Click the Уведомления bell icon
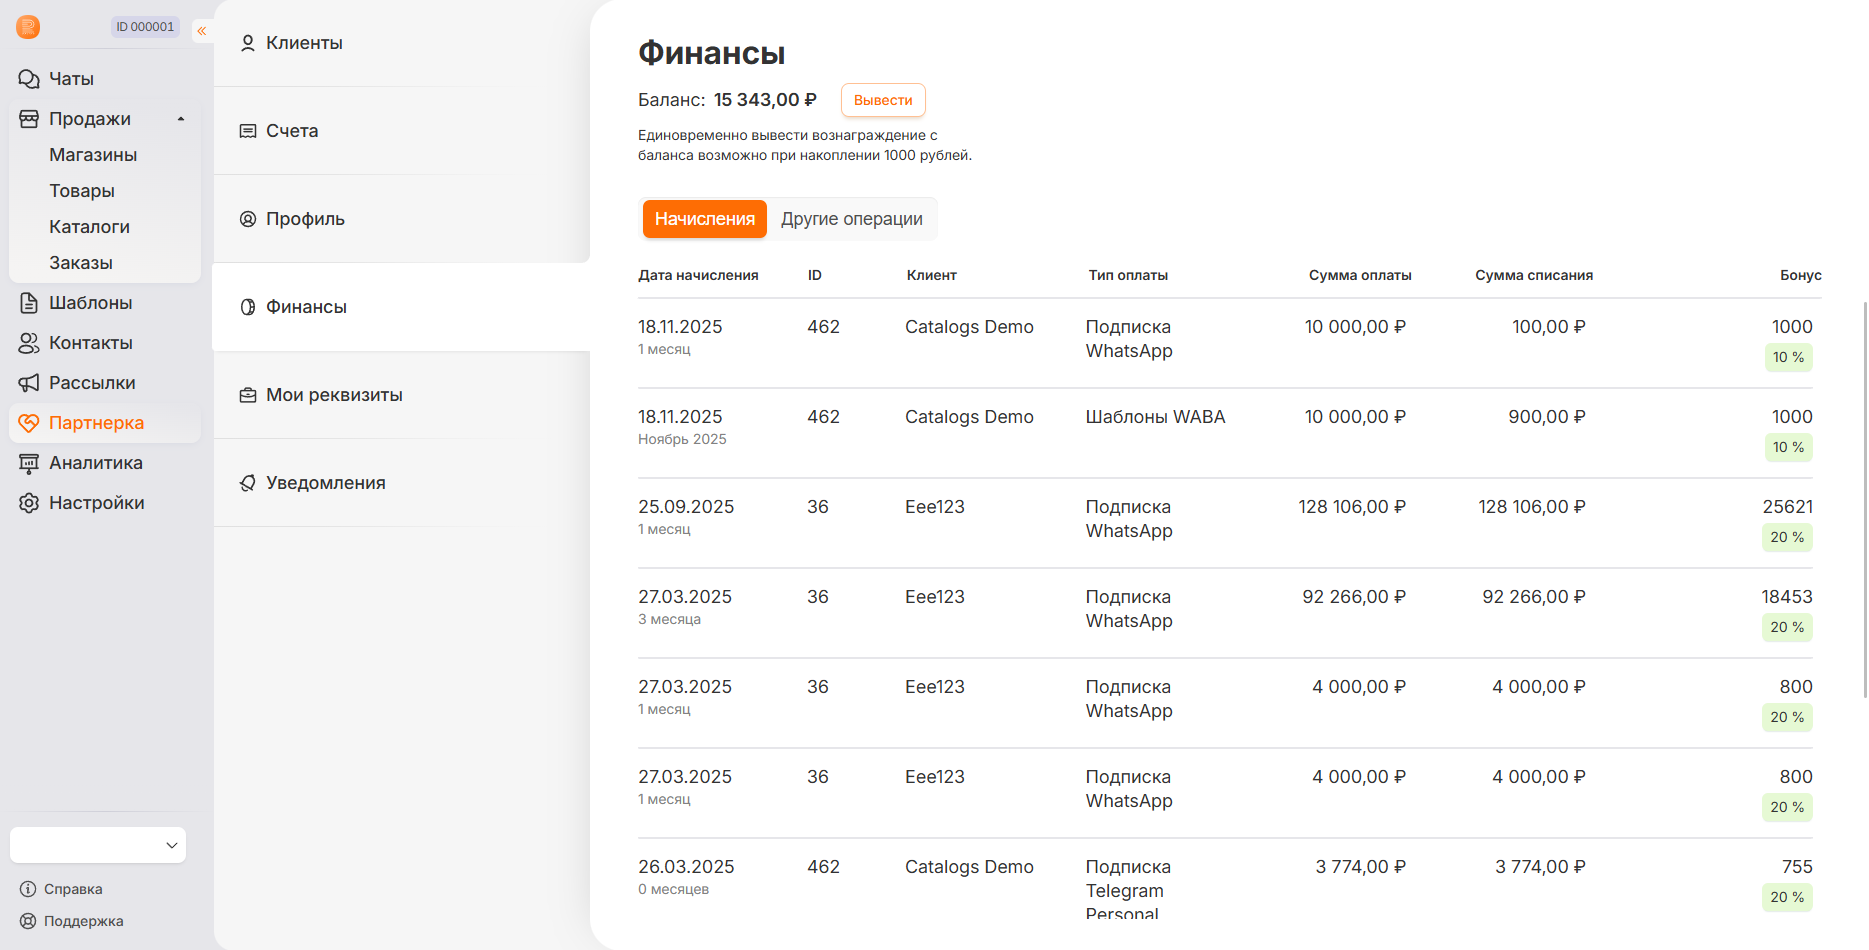 pos(248,483)
